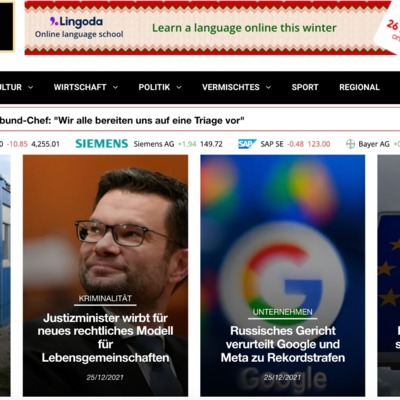Open the Wirtschaft menu item
The width and height of the screenshot is (400, 400).
point(80,87)
